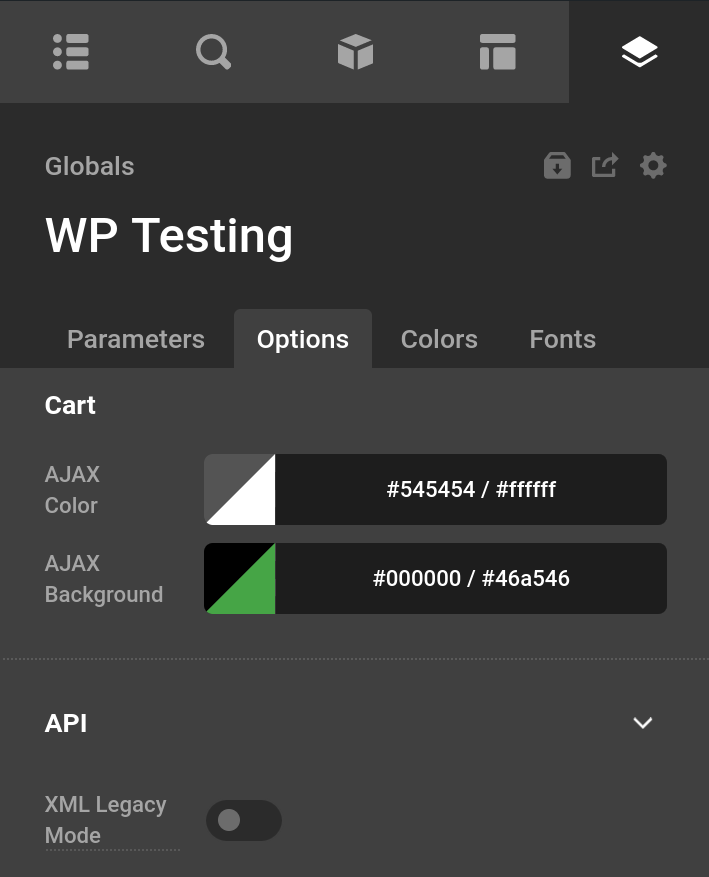
Task: Open settings via the gear icon
Action: click(x=653, y=165)
